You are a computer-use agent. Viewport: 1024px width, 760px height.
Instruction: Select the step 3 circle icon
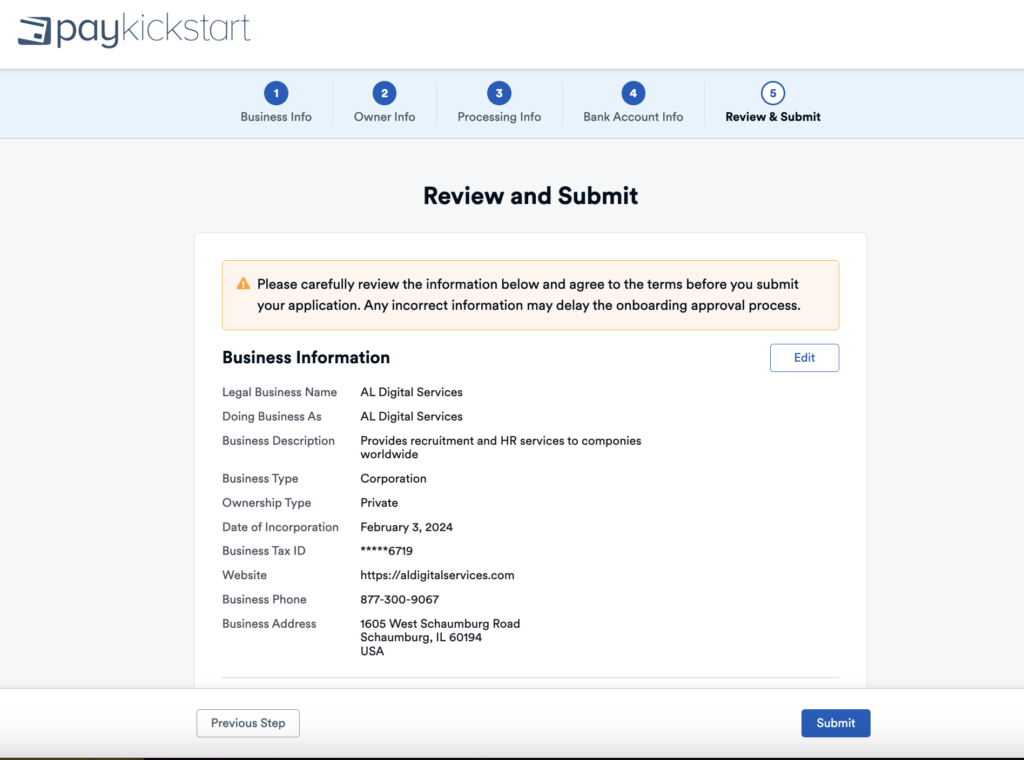click(499, 93)
